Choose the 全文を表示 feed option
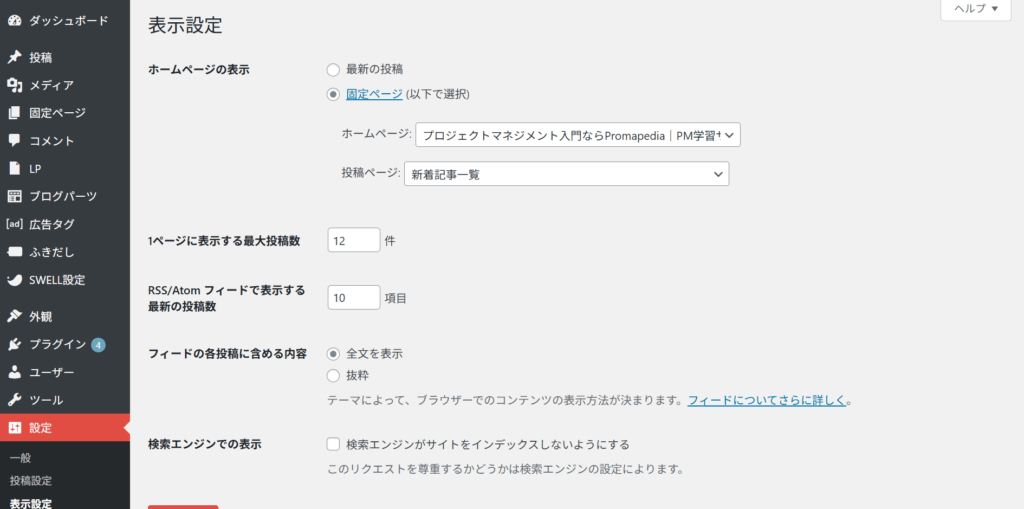This screenshot has height=509, width=1024. (333, 354)
